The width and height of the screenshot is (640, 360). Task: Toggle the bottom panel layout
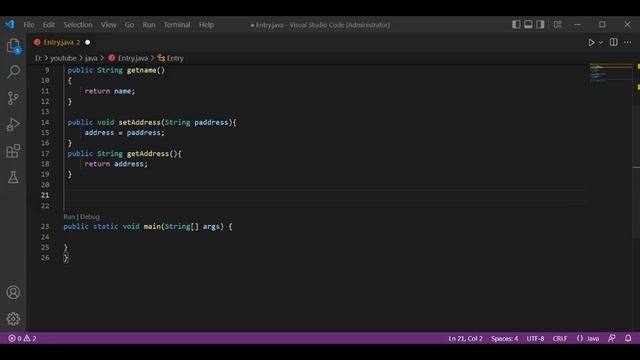(528, 24)
